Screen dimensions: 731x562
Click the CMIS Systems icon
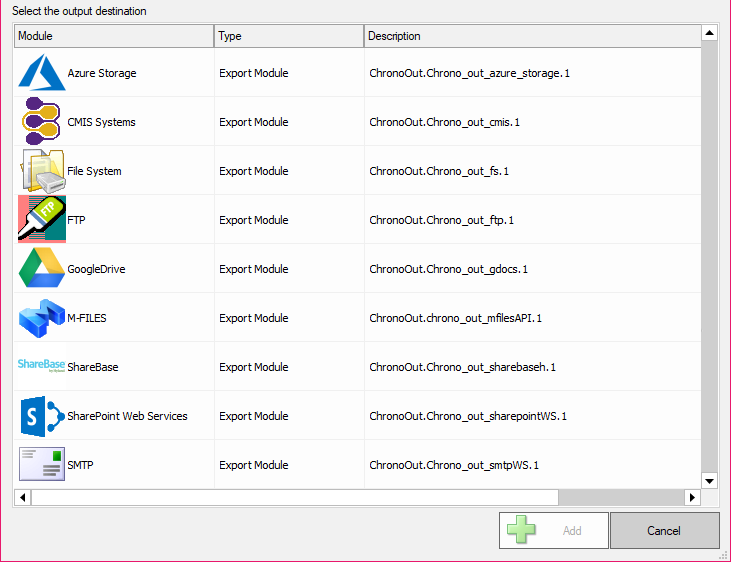[41, 122]
